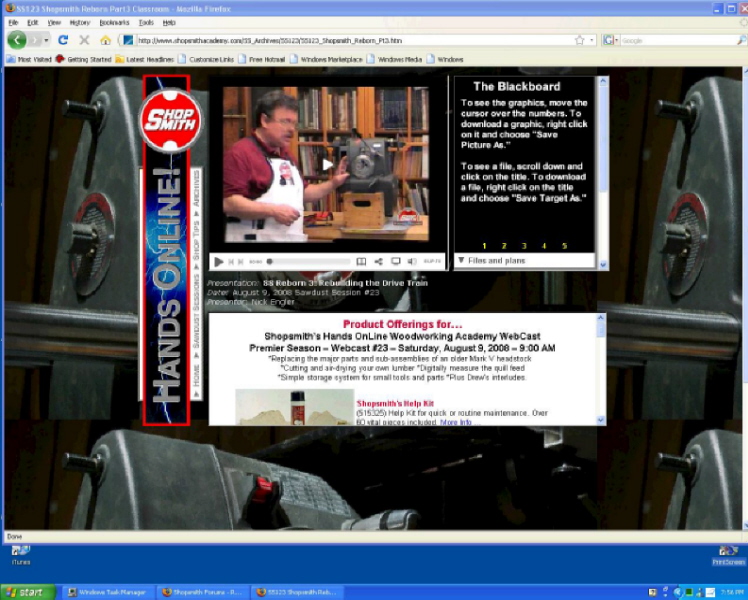Open the search engine selector dropdown
Screen dimensions: 748x600
point(611,41)
